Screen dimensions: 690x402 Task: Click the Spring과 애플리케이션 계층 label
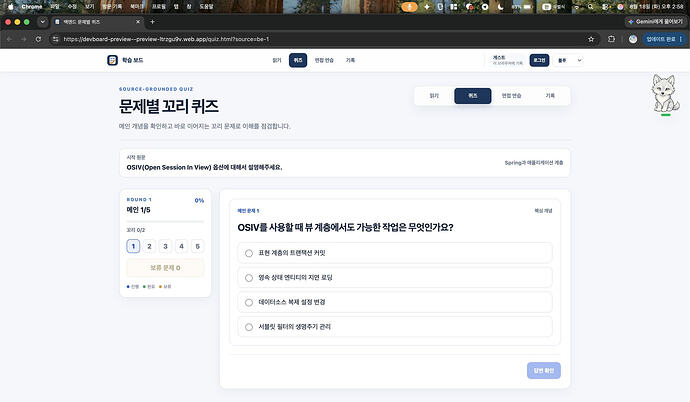(x=533, y=163)
